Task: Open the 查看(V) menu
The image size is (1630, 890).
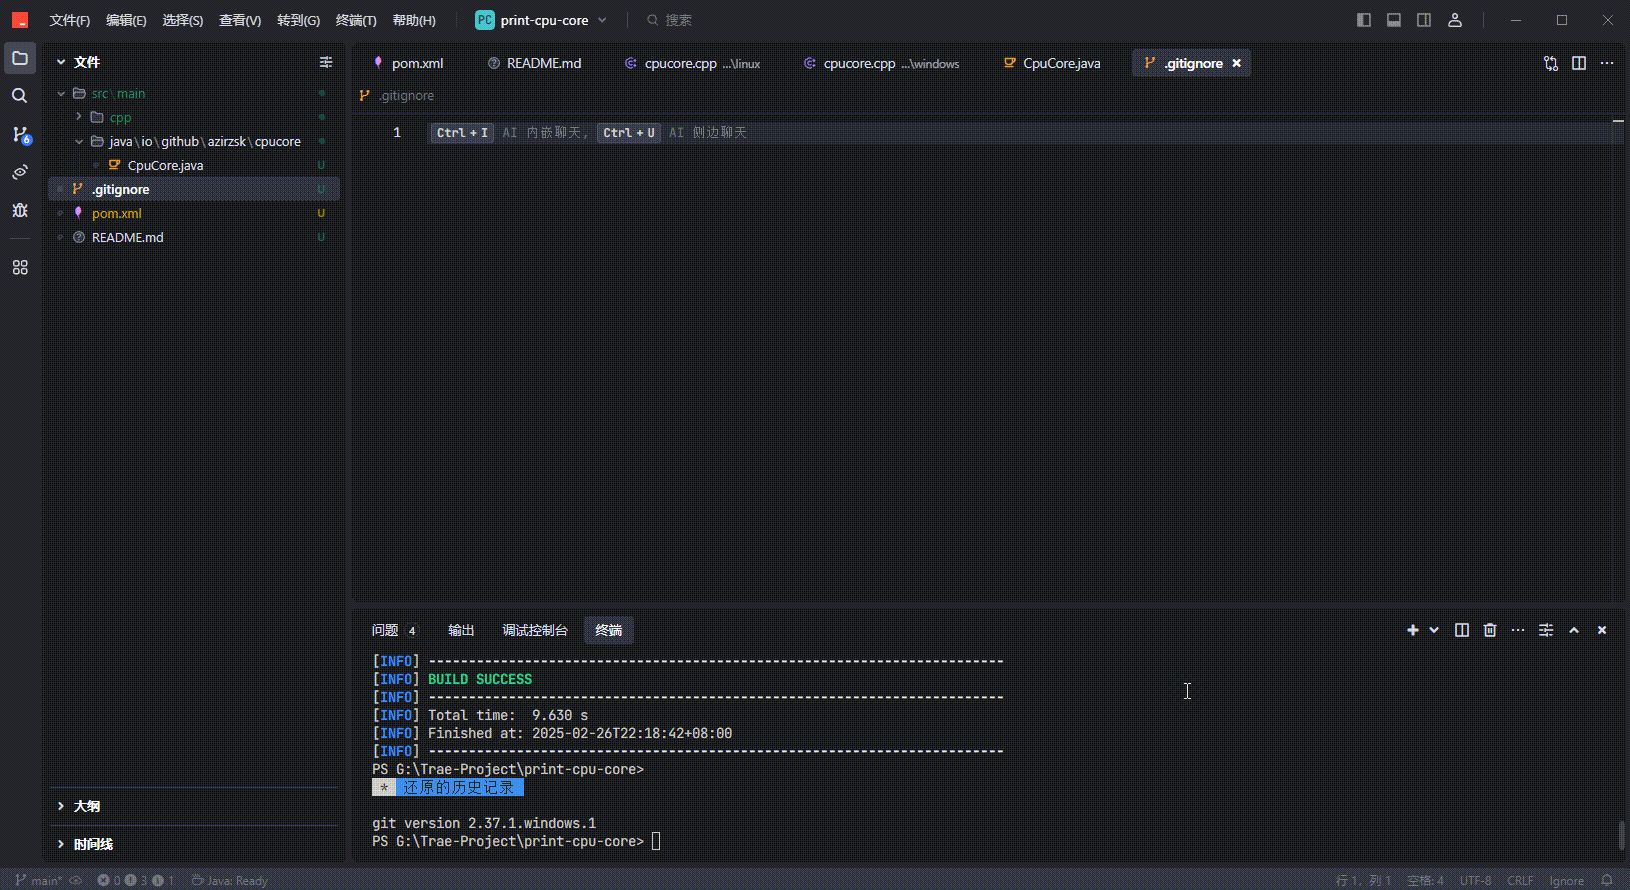Action: [240, 20]
